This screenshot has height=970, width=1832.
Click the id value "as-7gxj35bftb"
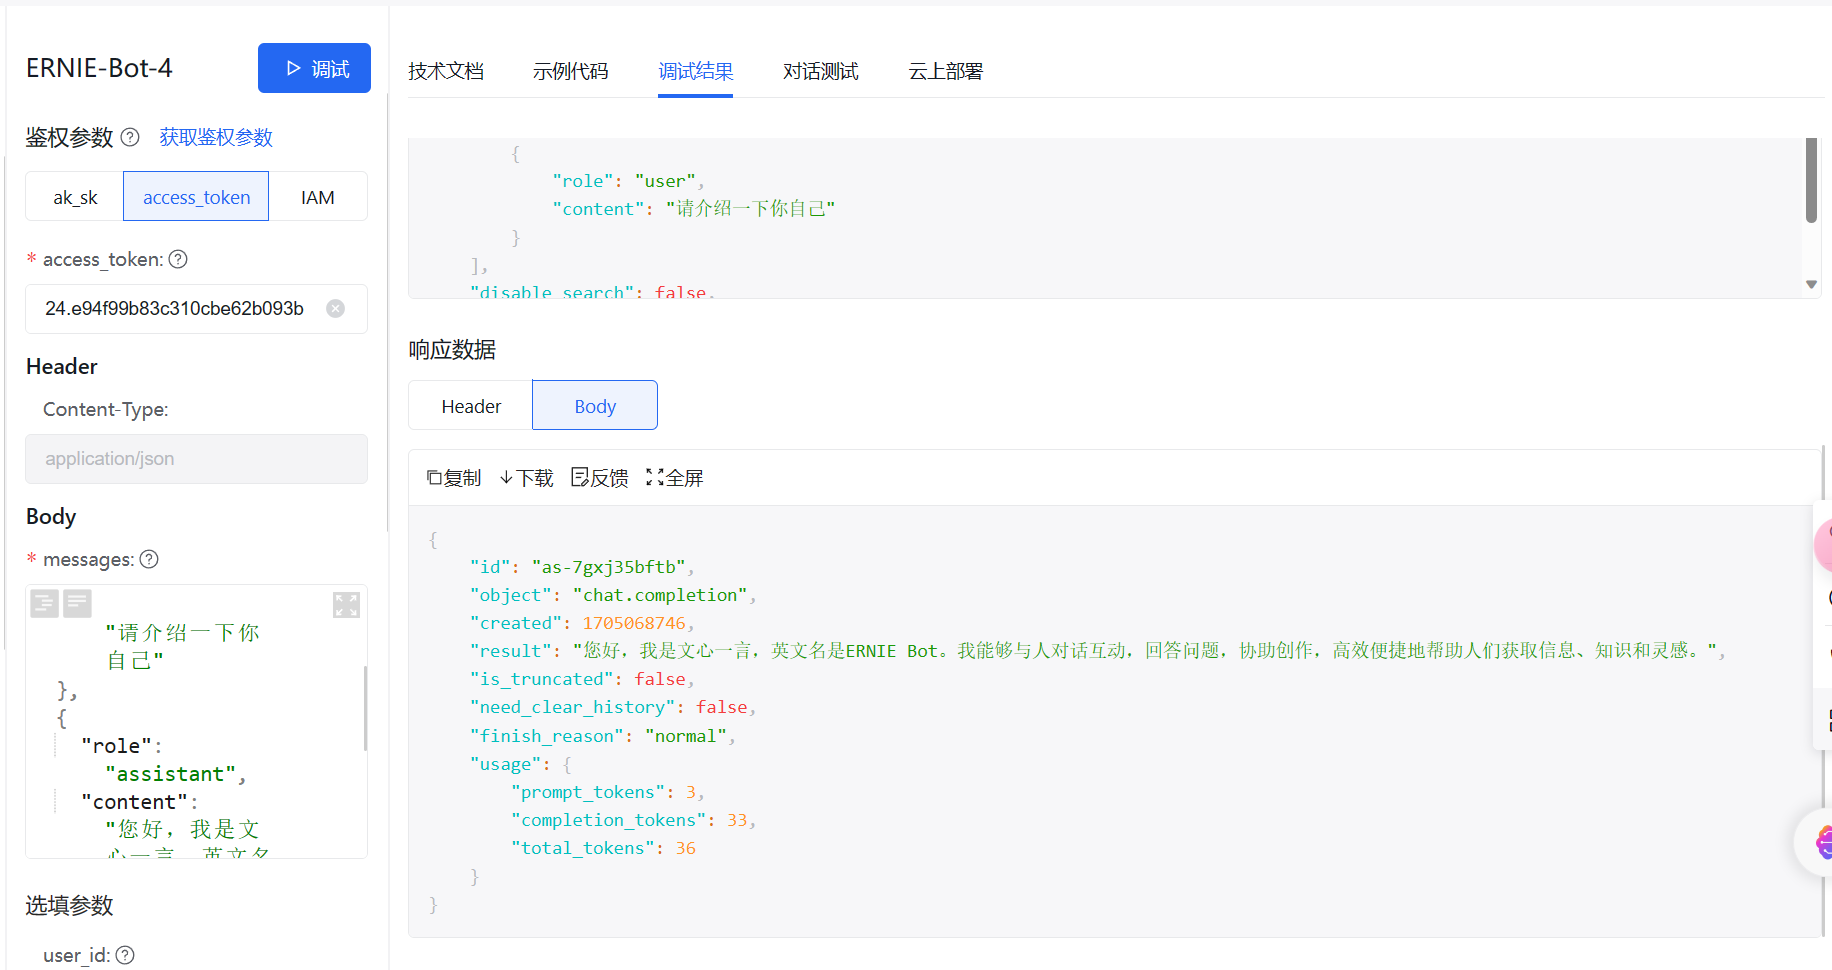pos(609,567)
